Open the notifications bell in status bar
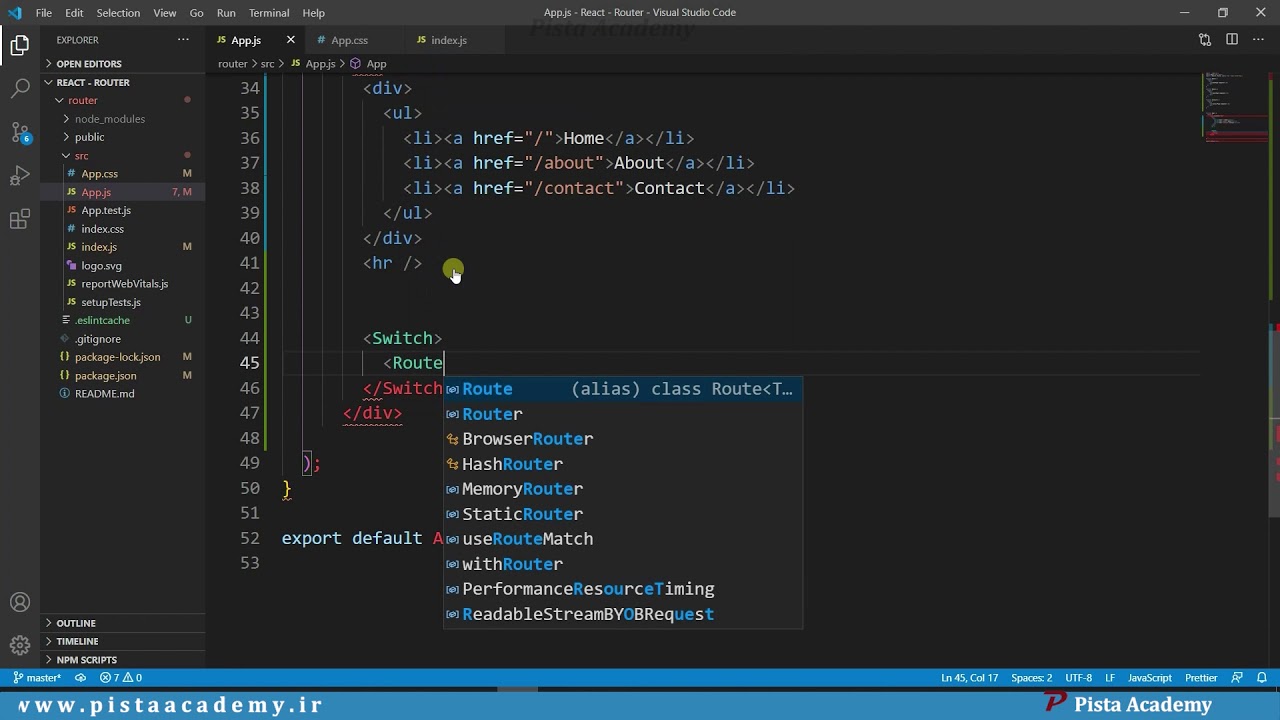The height and width of the screenshot is (720, 1280). click(x=1263, y=678)
